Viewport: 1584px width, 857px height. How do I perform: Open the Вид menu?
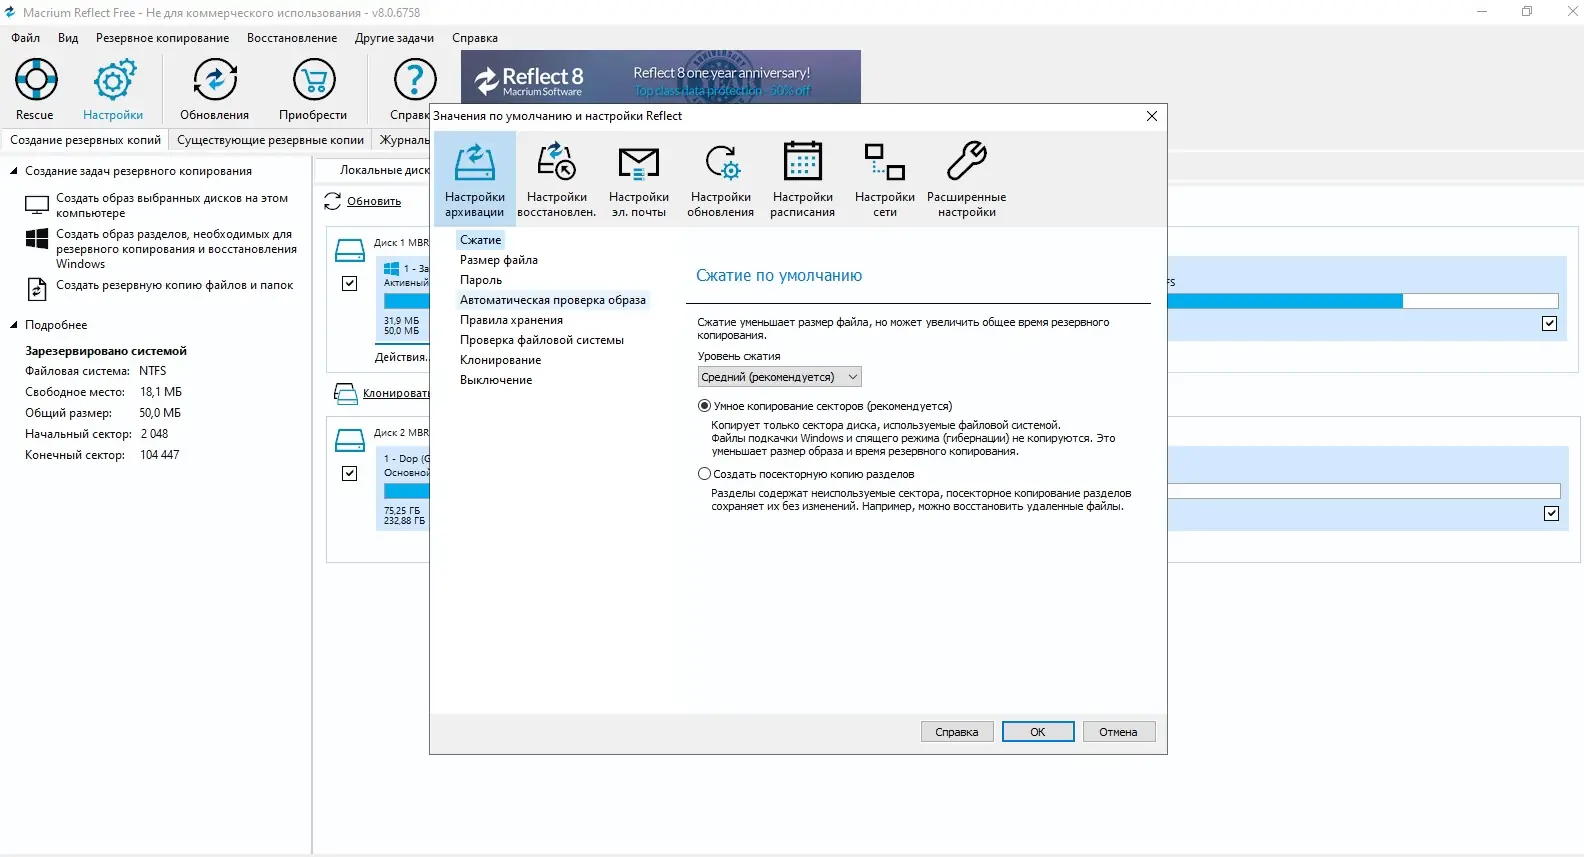click(68, 38)
